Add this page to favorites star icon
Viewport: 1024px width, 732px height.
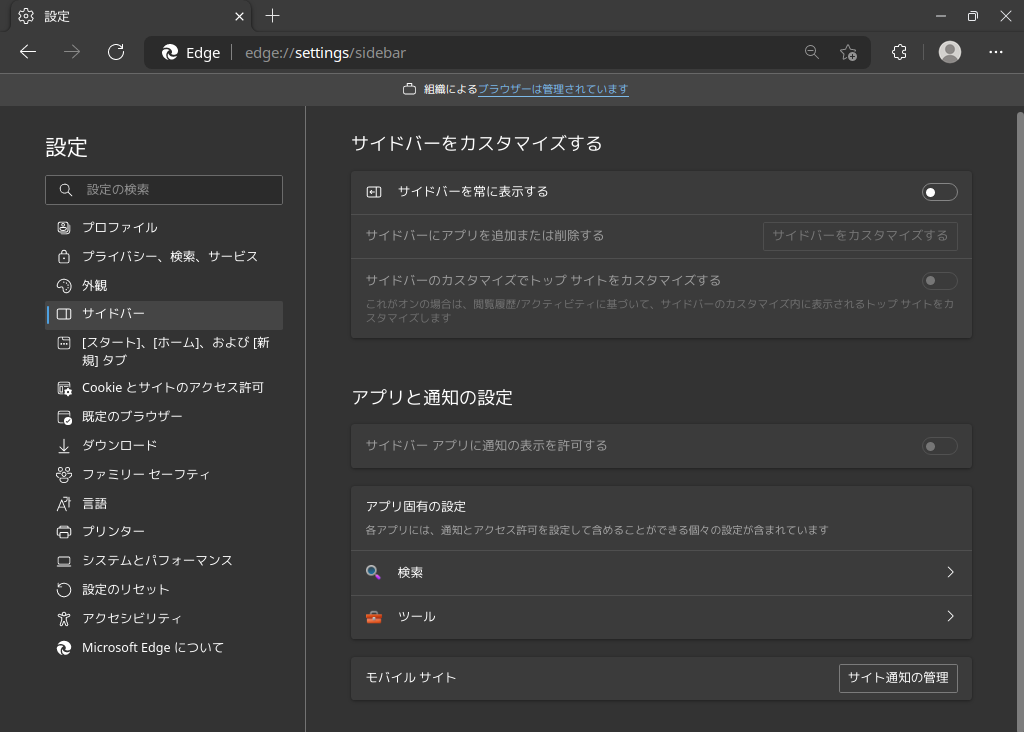(x=848, y=52)
